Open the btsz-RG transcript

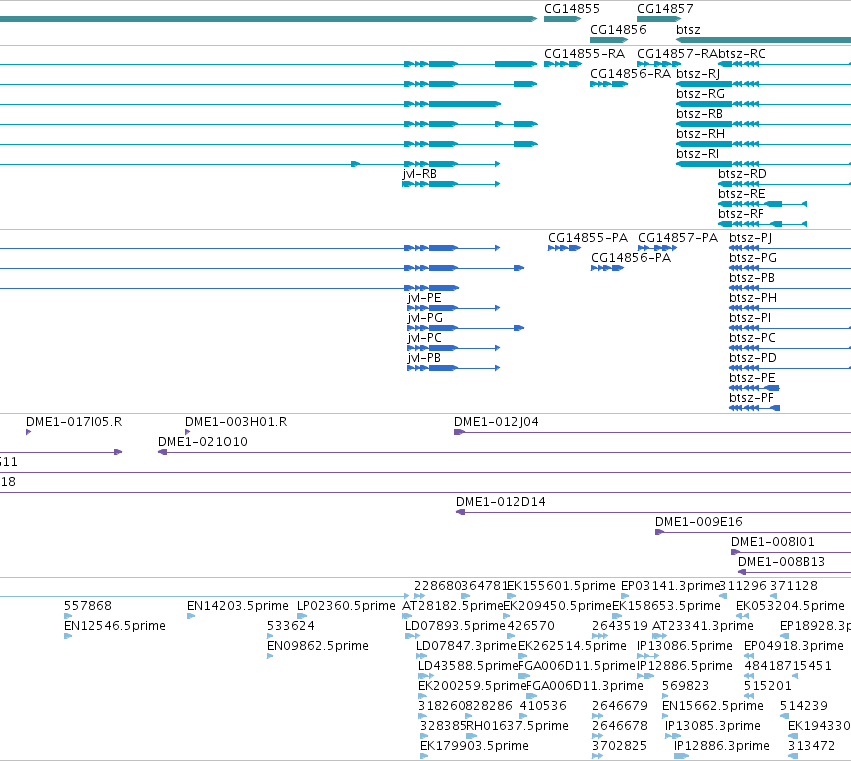700,94
